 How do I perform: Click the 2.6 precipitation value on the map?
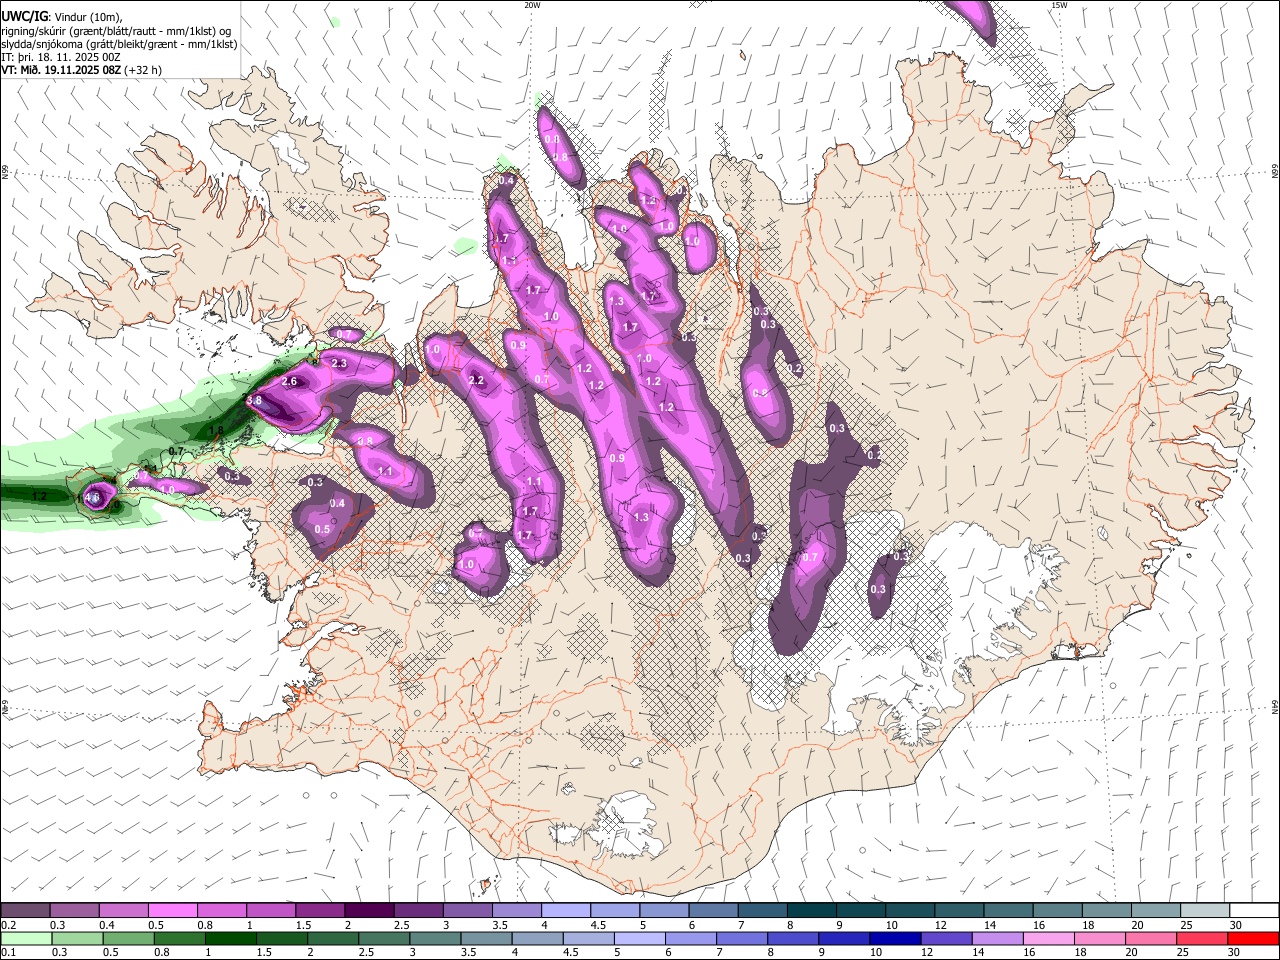tap(290, 382)
